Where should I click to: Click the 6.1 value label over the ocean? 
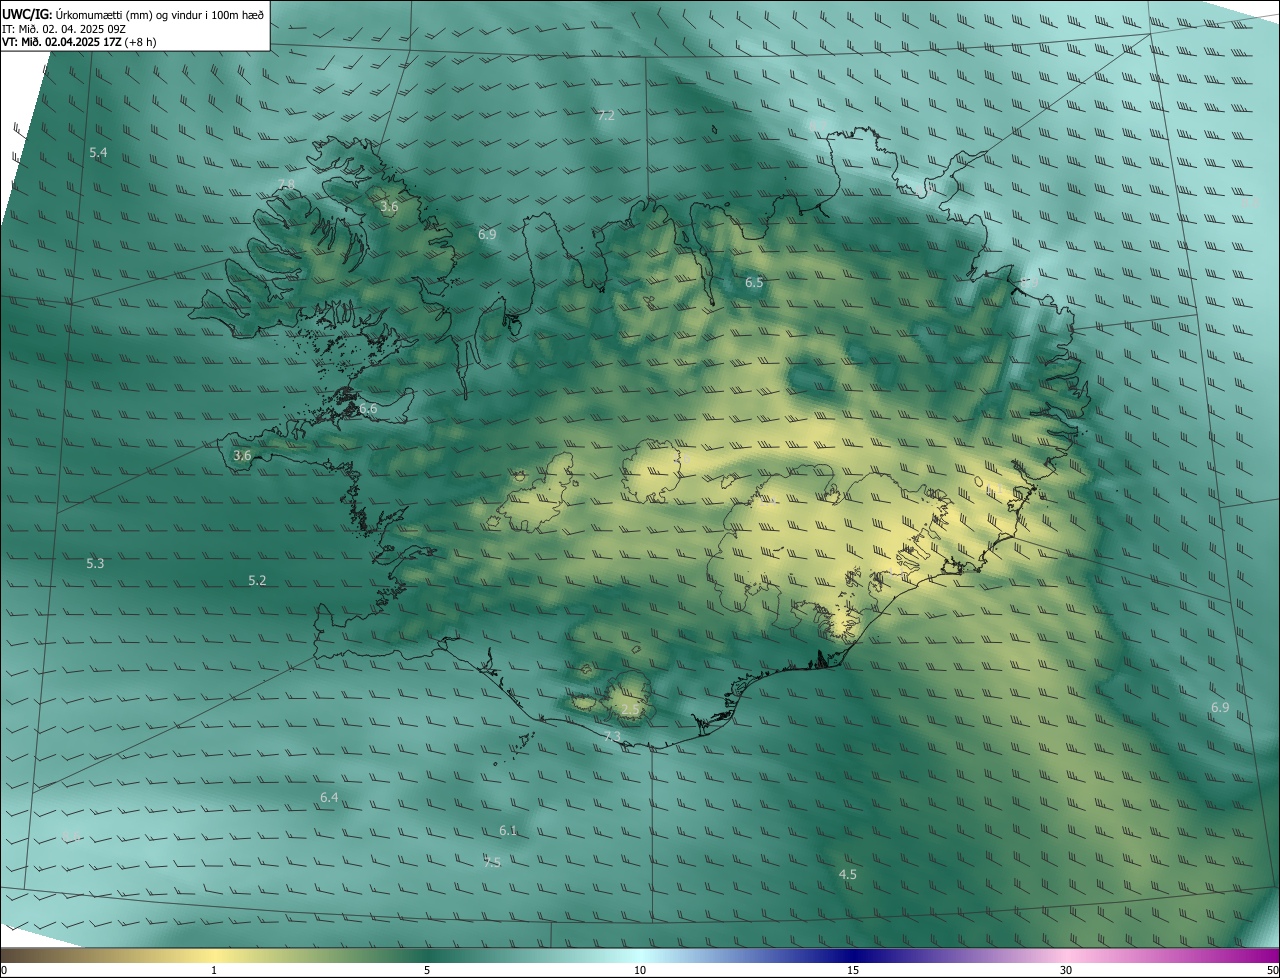pyautogui.click(x=508, y=832)
